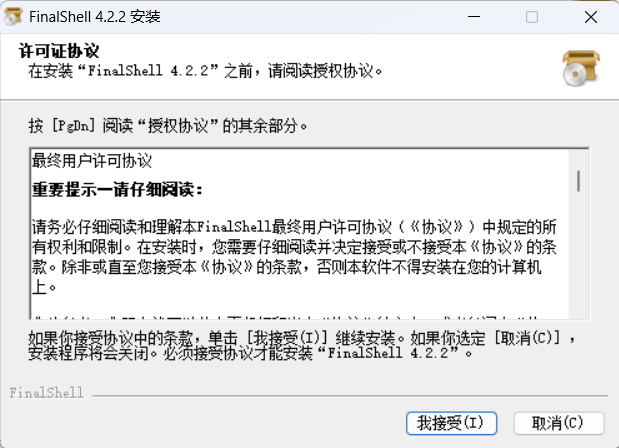Click the FinalShell installer icon in title bar
Screen dimensions: 619x448
(x=13, y=16)
